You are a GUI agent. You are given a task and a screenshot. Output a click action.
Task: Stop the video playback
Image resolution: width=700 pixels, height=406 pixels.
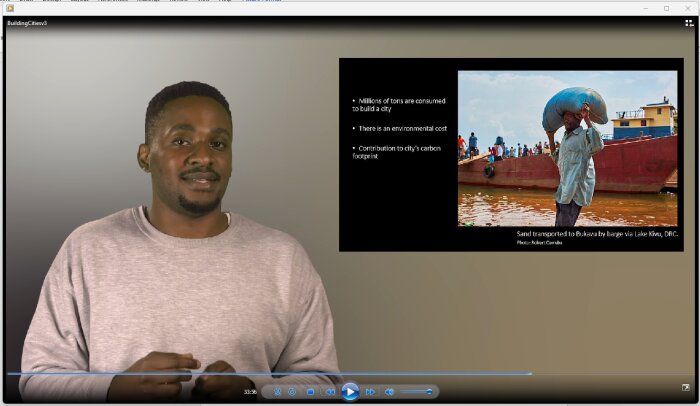point(310,392)
